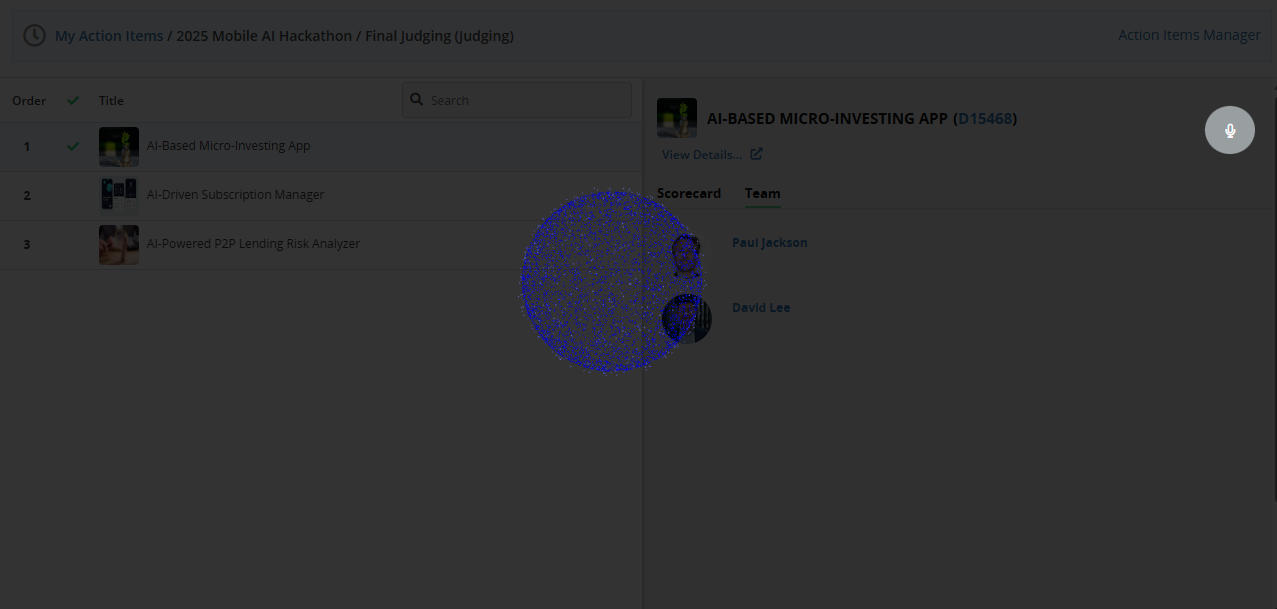The image size is (1277, 609).
Task: Go to My Action Items breadcrumb
Action: point(109,36)
